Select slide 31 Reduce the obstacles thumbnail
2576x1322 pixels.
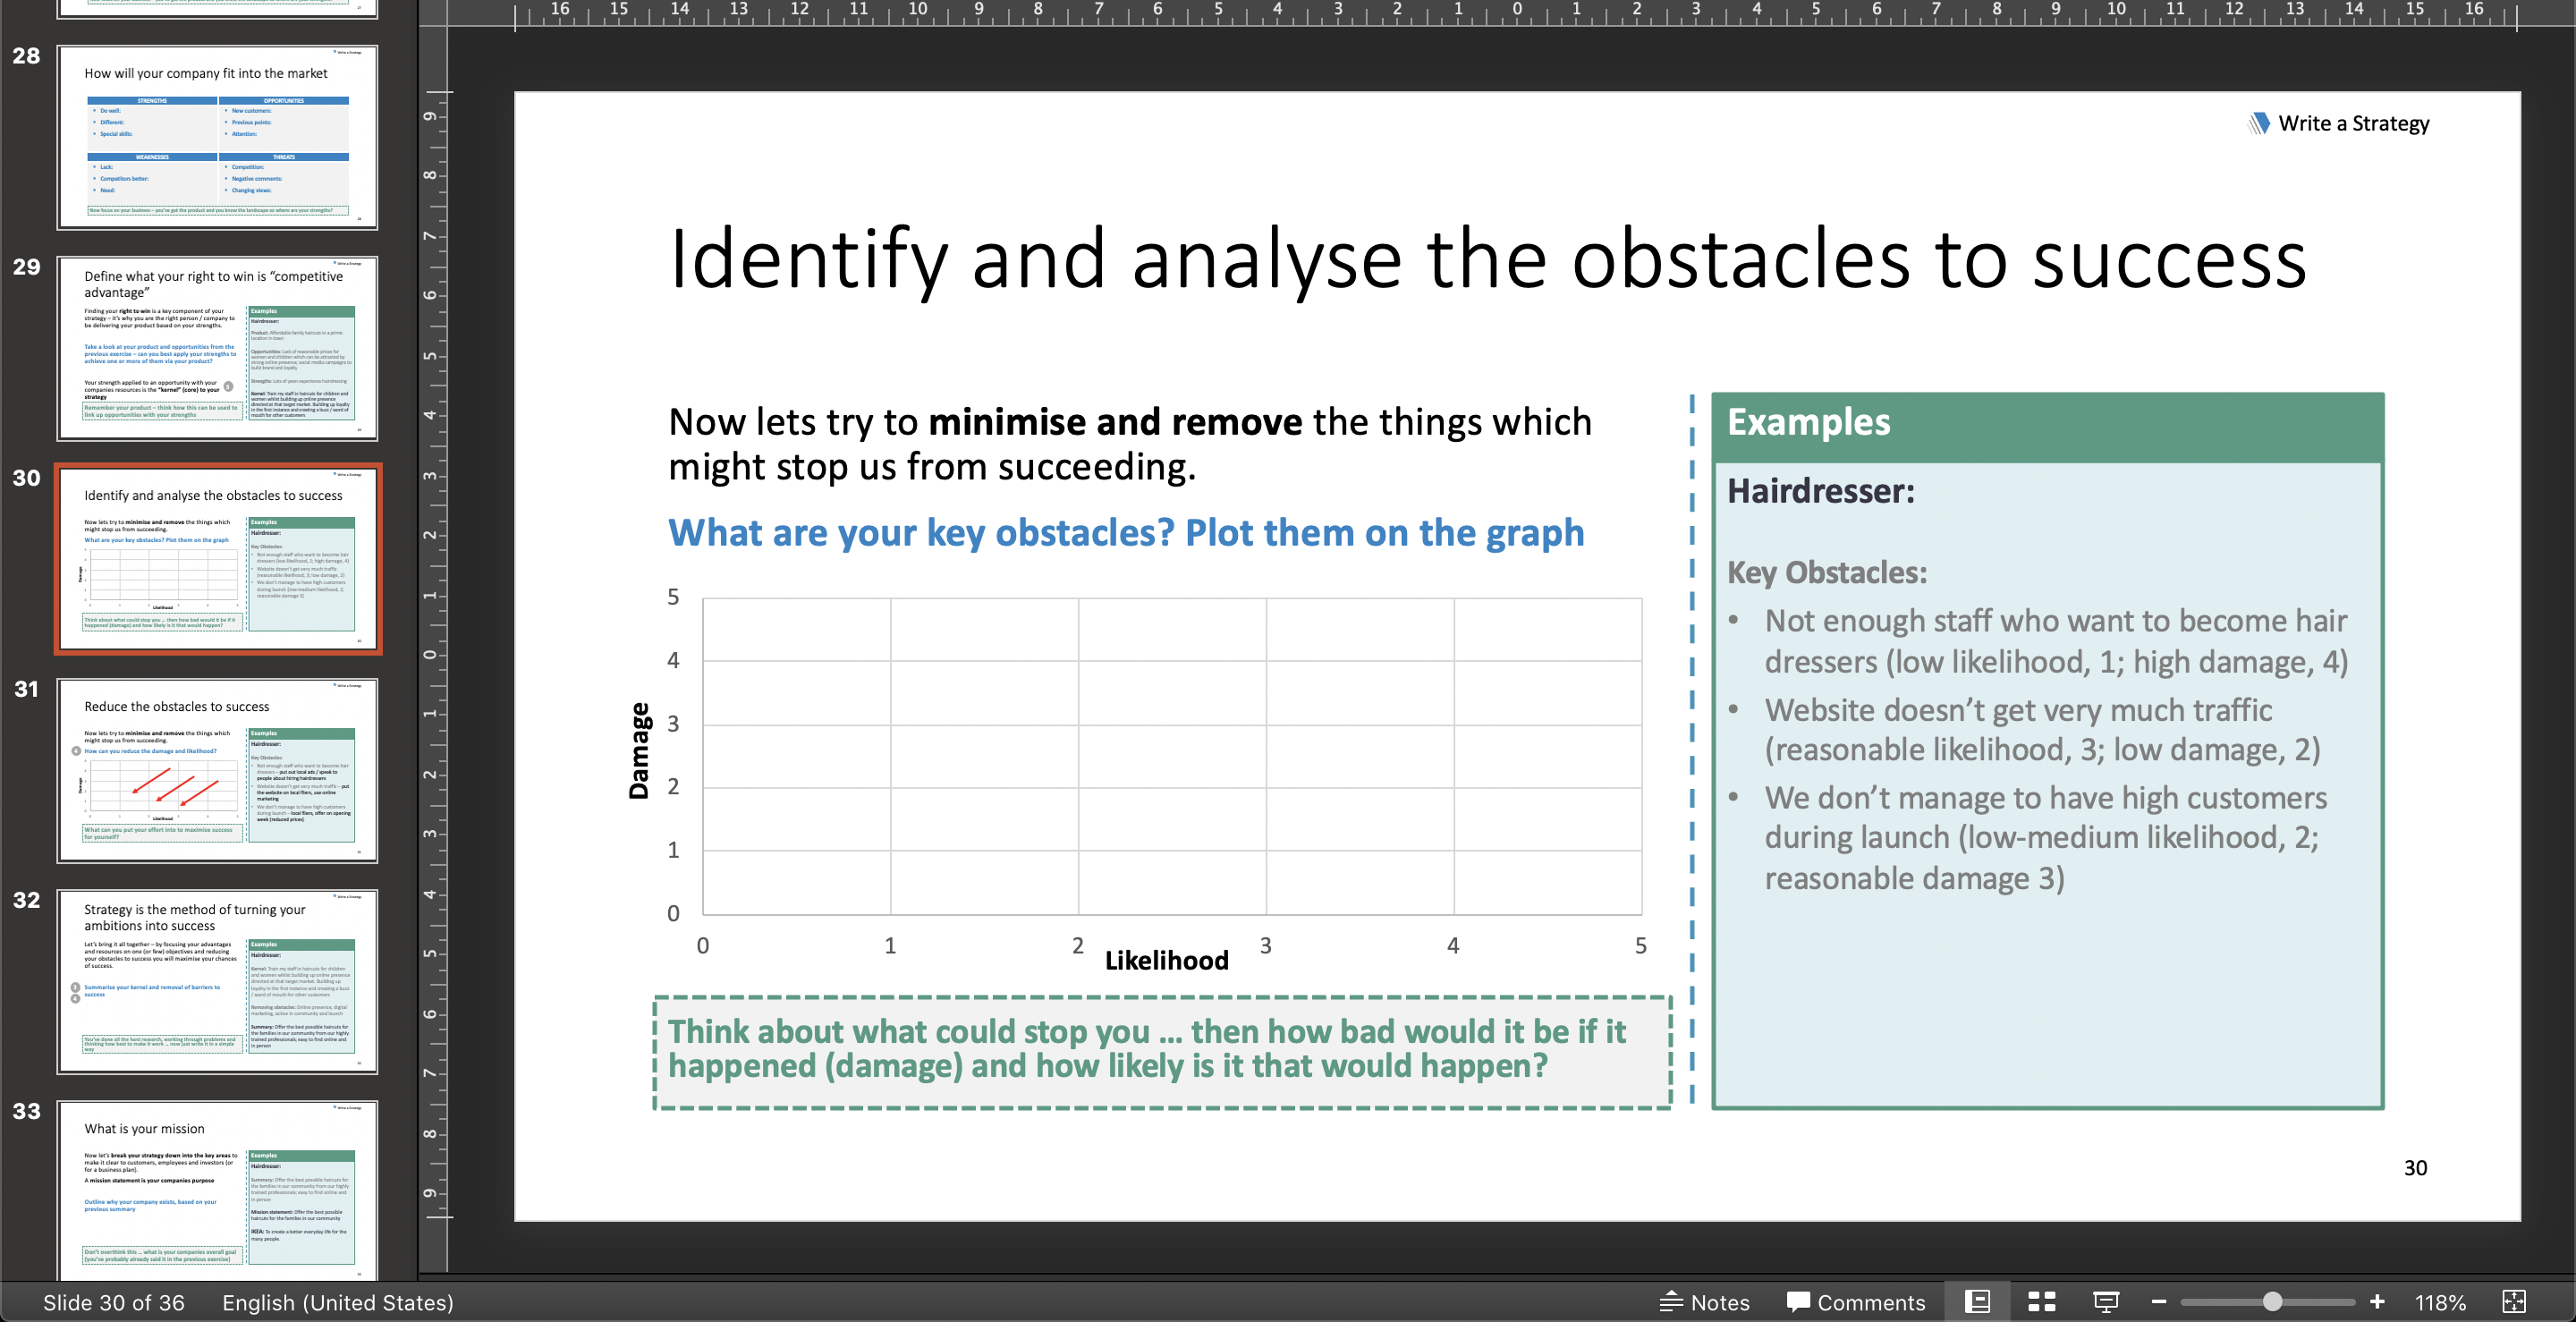coord(217,770)
